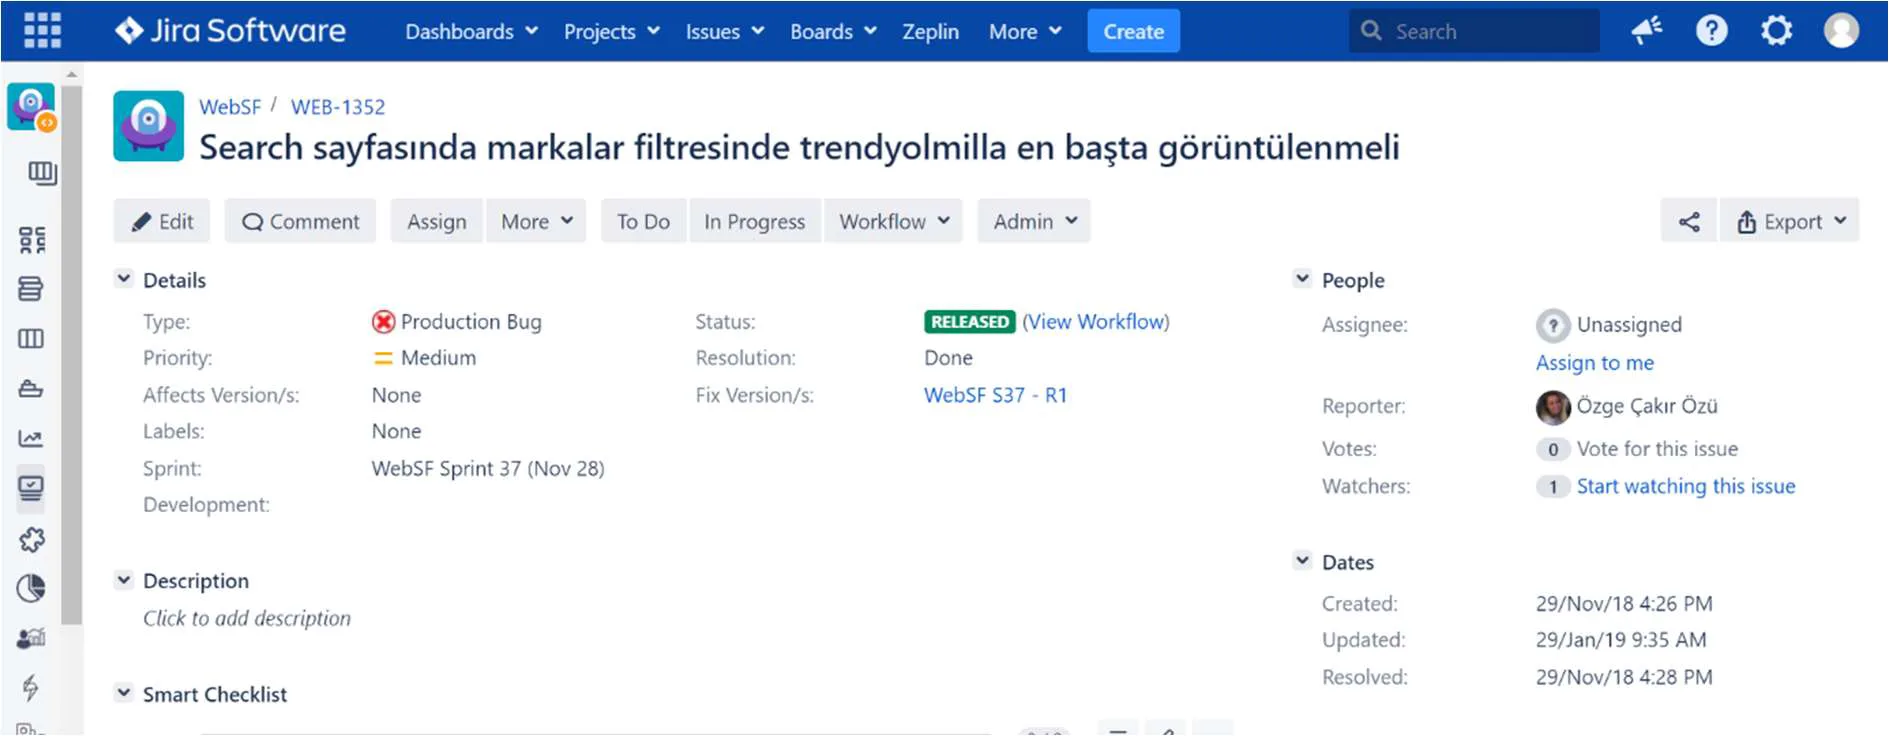This screenshot has height=736, width=1889.
Task: Open the help question mark icon
Action: pyautogui.click(x=1711, y=31)
